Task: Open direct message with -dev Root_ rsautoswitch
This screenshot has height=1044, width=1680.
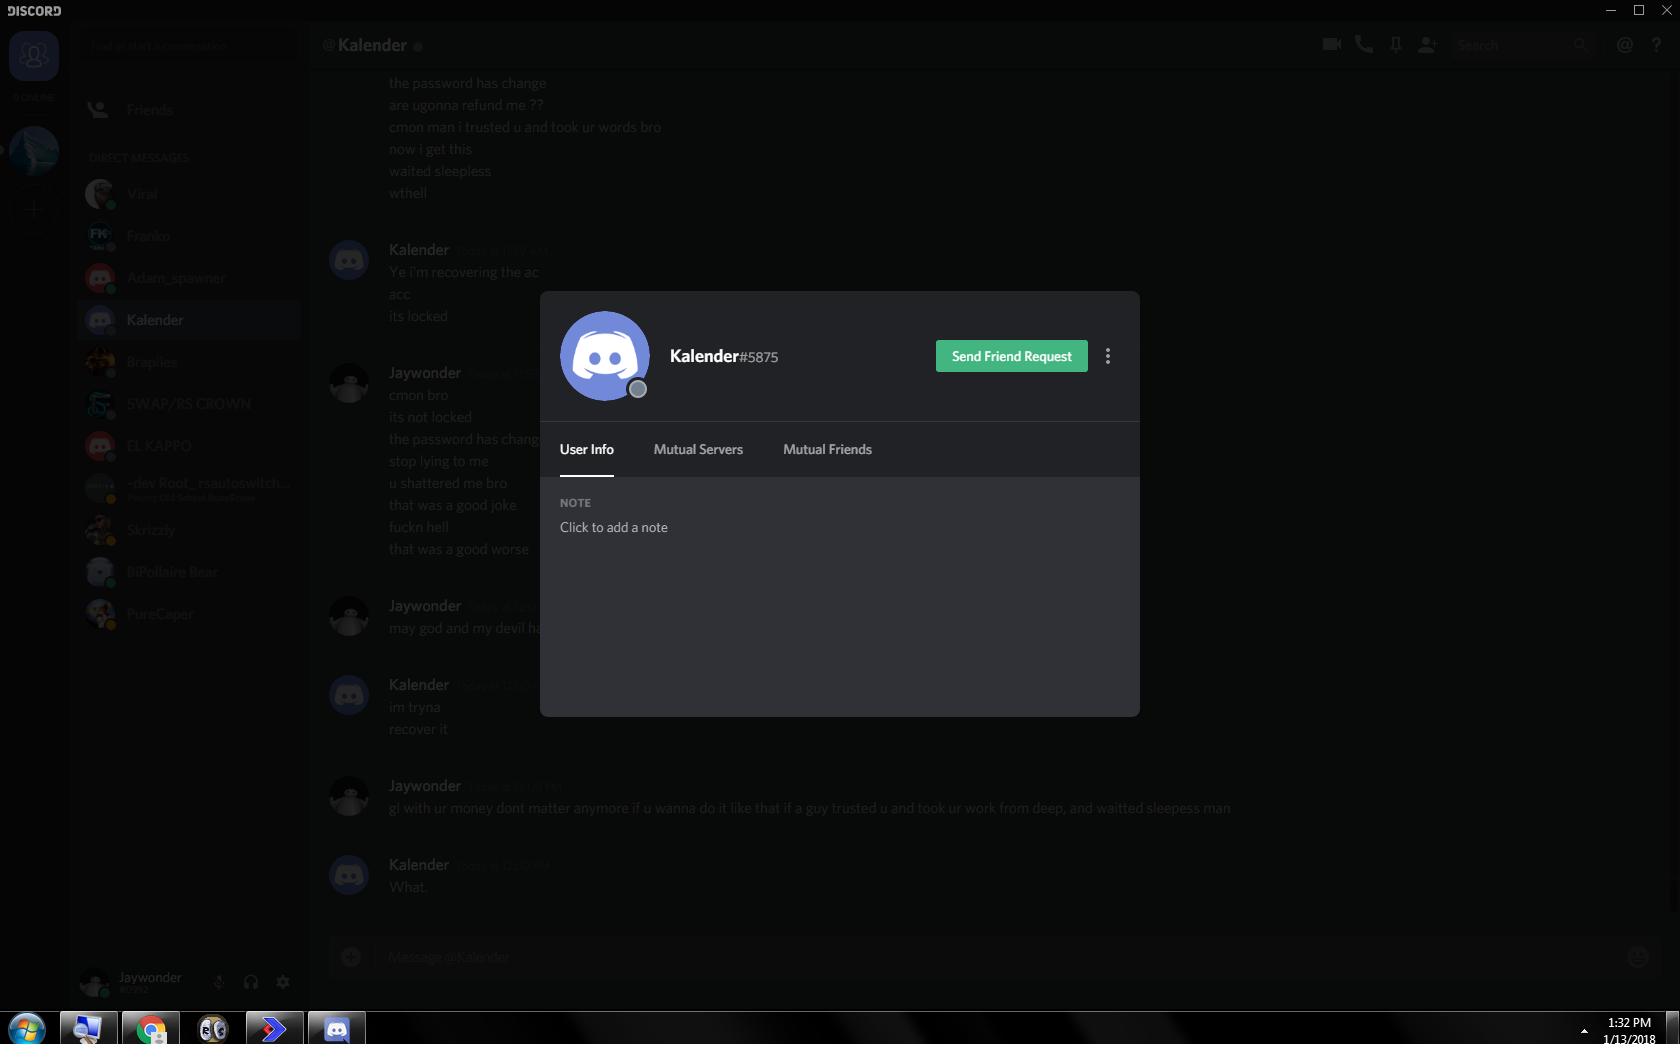Action: tap(189, 488)
